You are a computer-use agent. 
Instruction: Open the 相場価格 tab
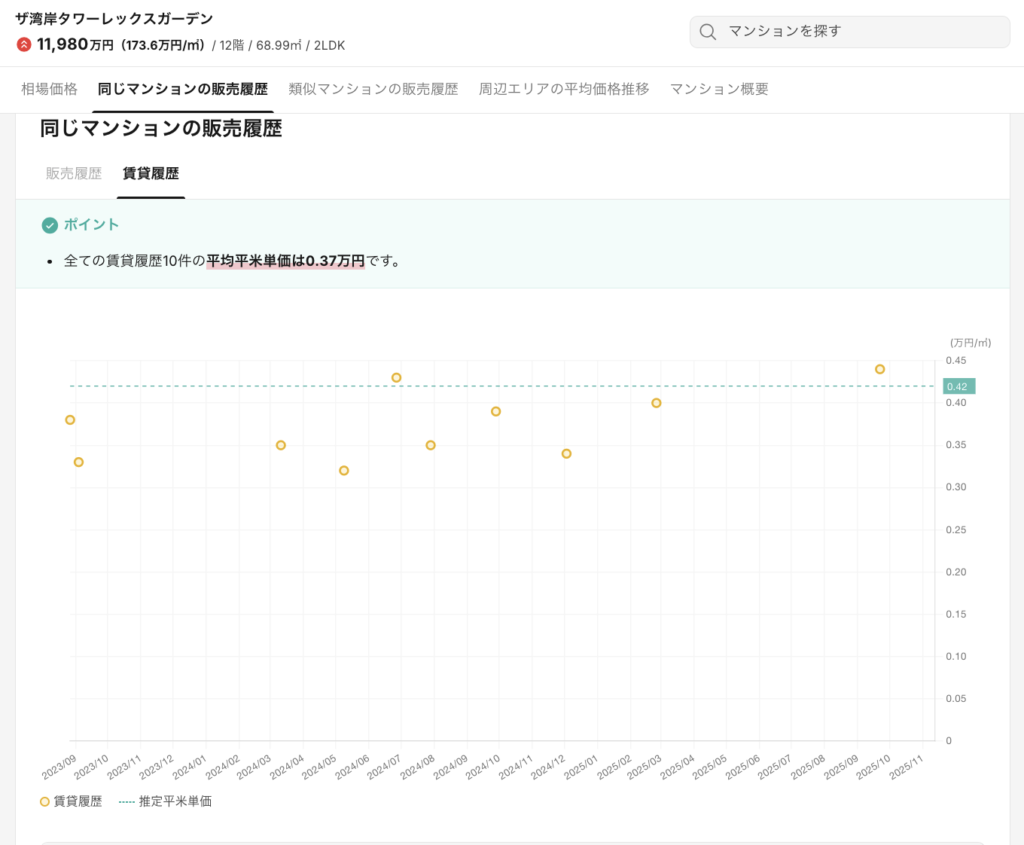click(x=49, y=89)
